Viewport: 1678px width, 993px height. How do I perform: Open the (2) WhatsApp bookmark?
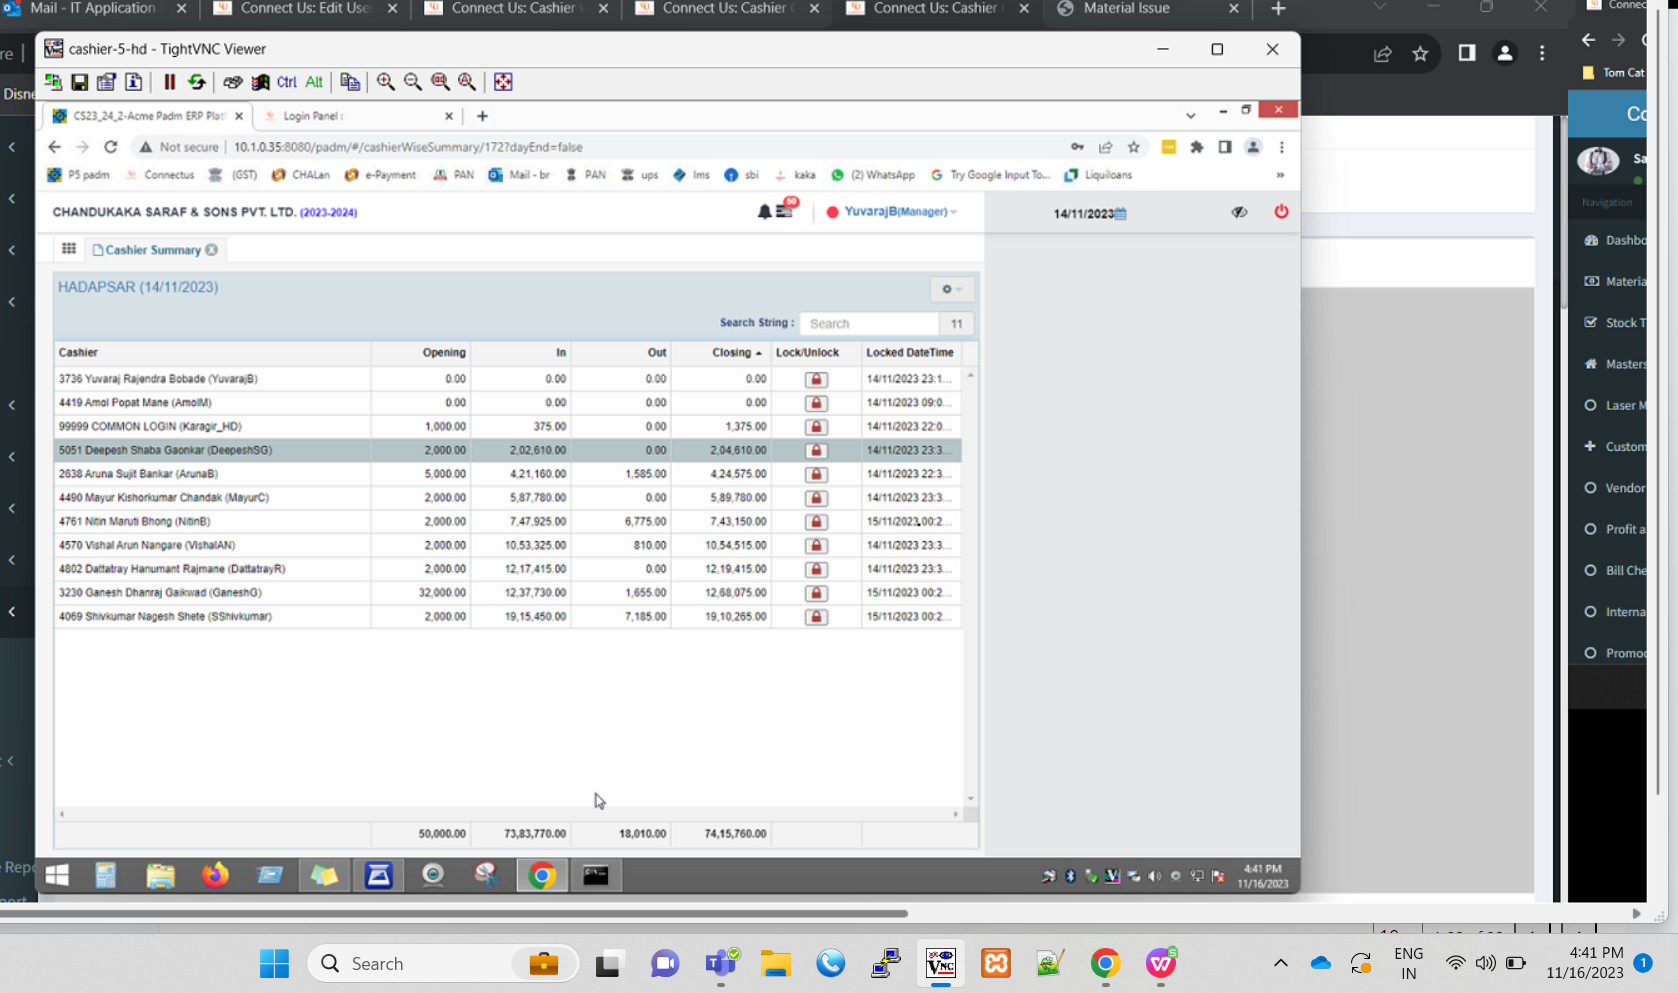click(x=873, y=175)
